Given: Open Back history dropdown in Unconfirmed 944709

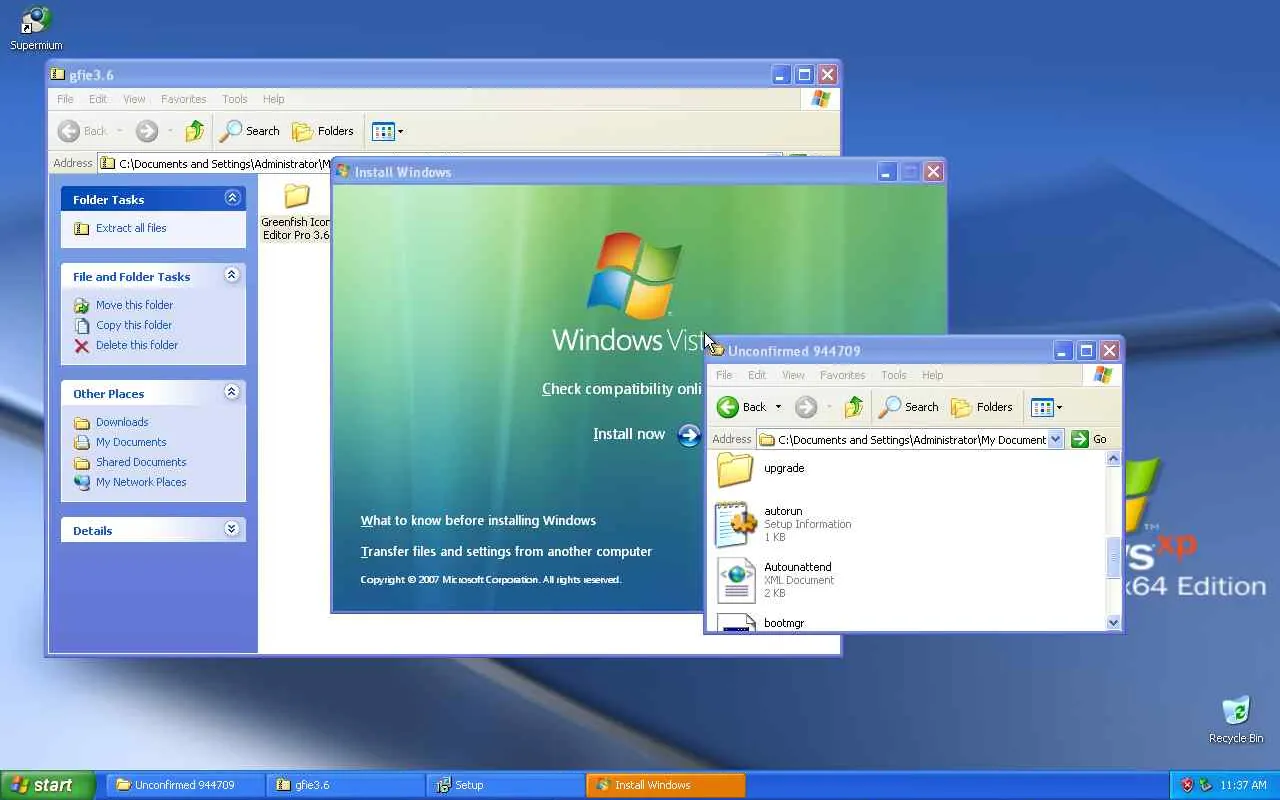Looking at the screenshot, I should [x=778, y=407].
